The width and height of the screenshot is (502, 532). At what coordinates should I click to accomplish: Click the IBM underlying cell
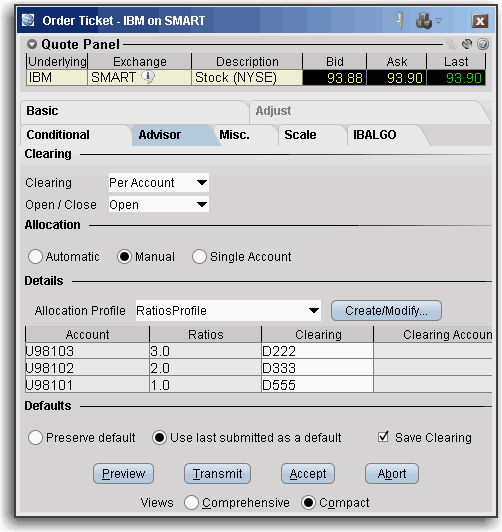pos(57,77)
